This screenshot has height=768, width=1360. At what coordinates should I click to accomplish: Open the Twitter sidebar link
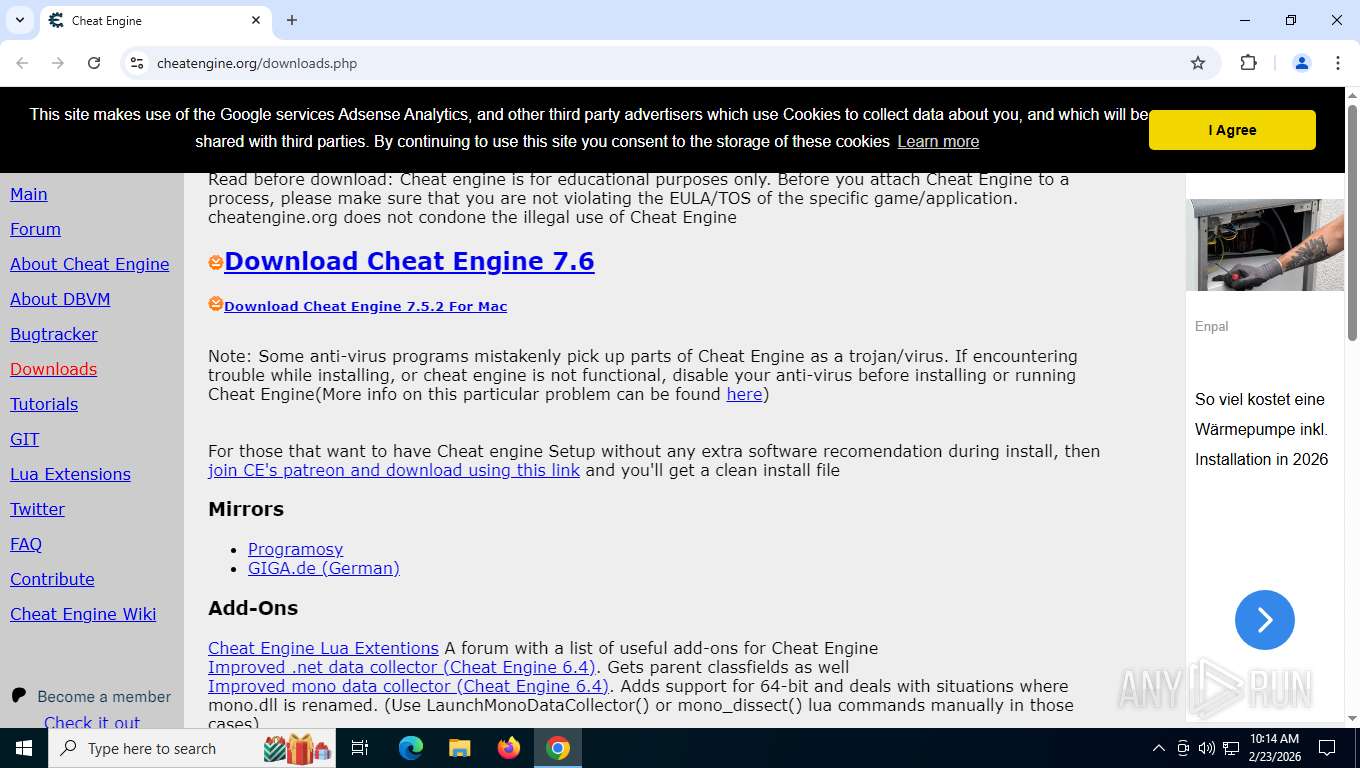[x=37, y=509]
